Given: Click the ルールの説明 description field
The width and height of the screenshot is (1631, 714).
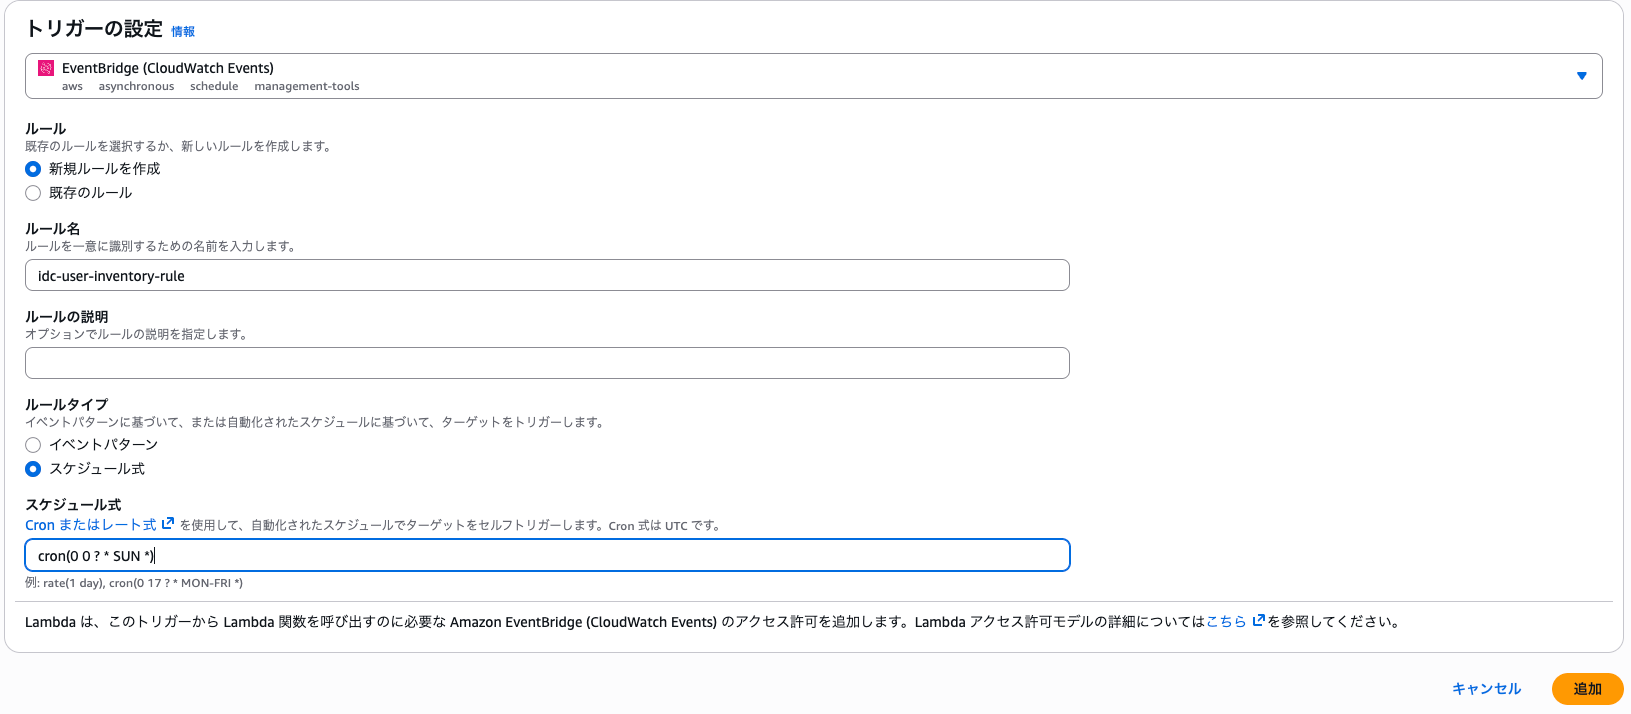Looking at the screenshot, I should pyautogui.click(x=546, y=362).
